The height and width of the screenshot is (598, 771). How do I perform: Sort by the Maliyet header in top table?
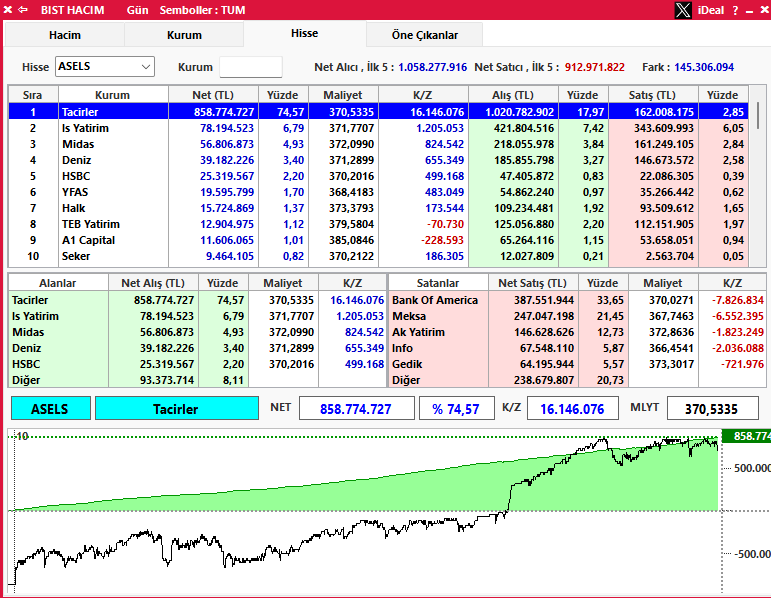point(343,95)
